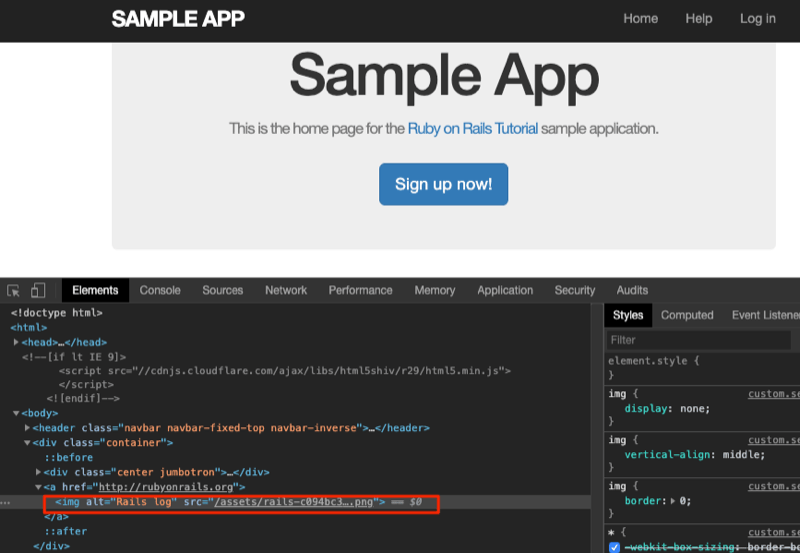Viewport: 800px width, 553px height.
Task: Click the element.style rule block
Action: [x=702, y=368]
